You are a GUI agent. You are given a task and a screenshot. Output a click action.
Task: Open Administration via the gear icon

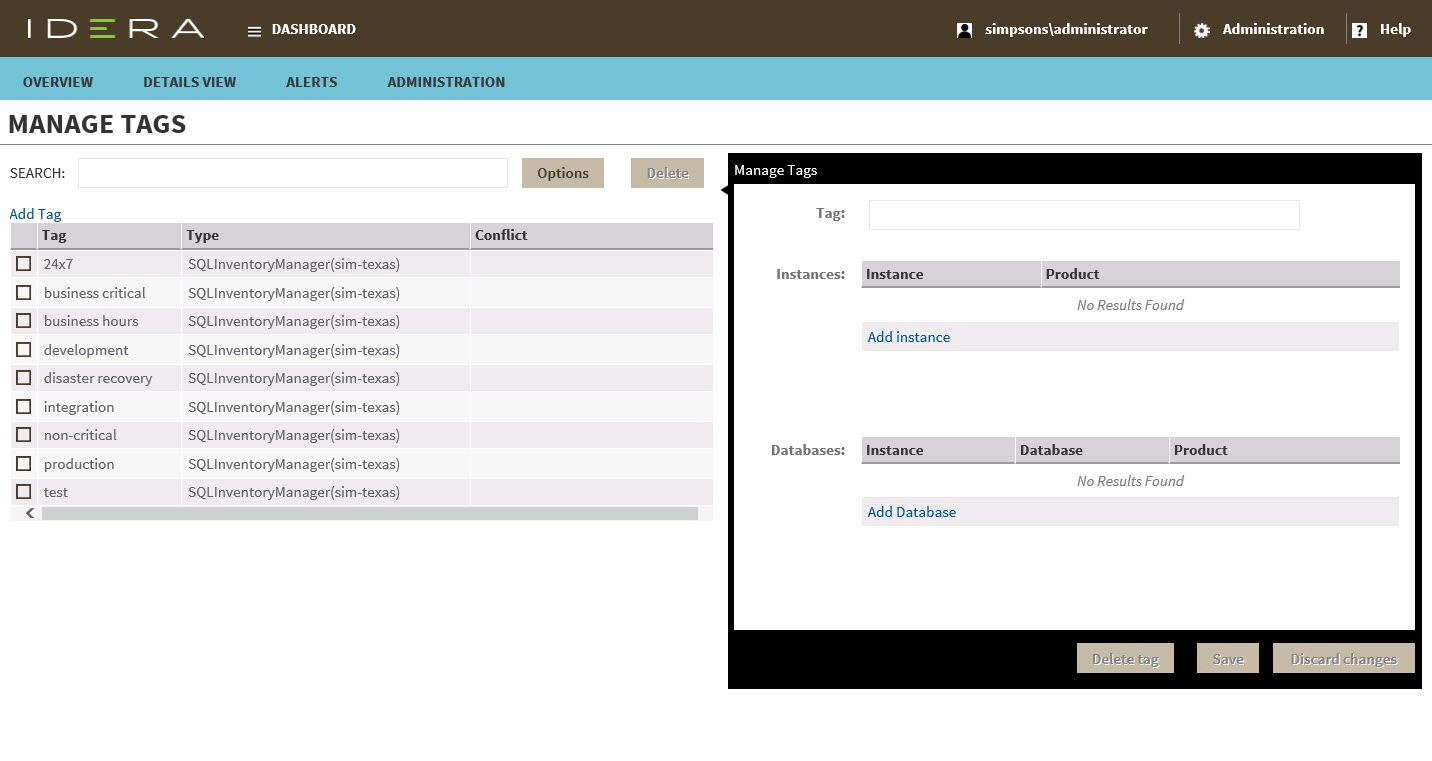pyautogui.click(x=1200, y=29)
